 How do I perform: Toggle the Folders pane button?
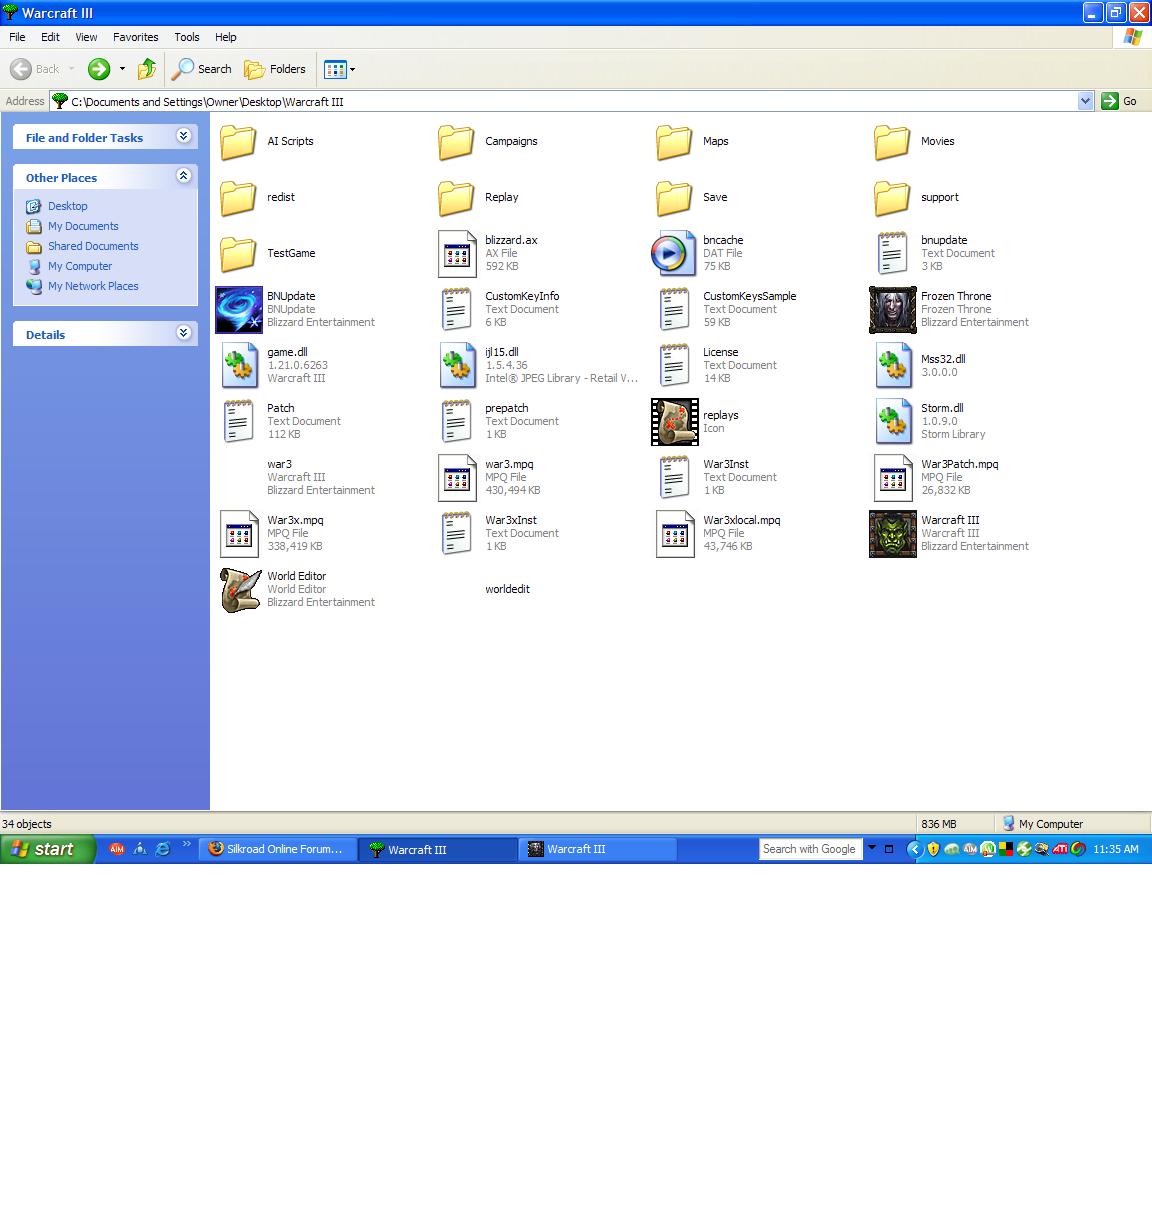point(276,69)
